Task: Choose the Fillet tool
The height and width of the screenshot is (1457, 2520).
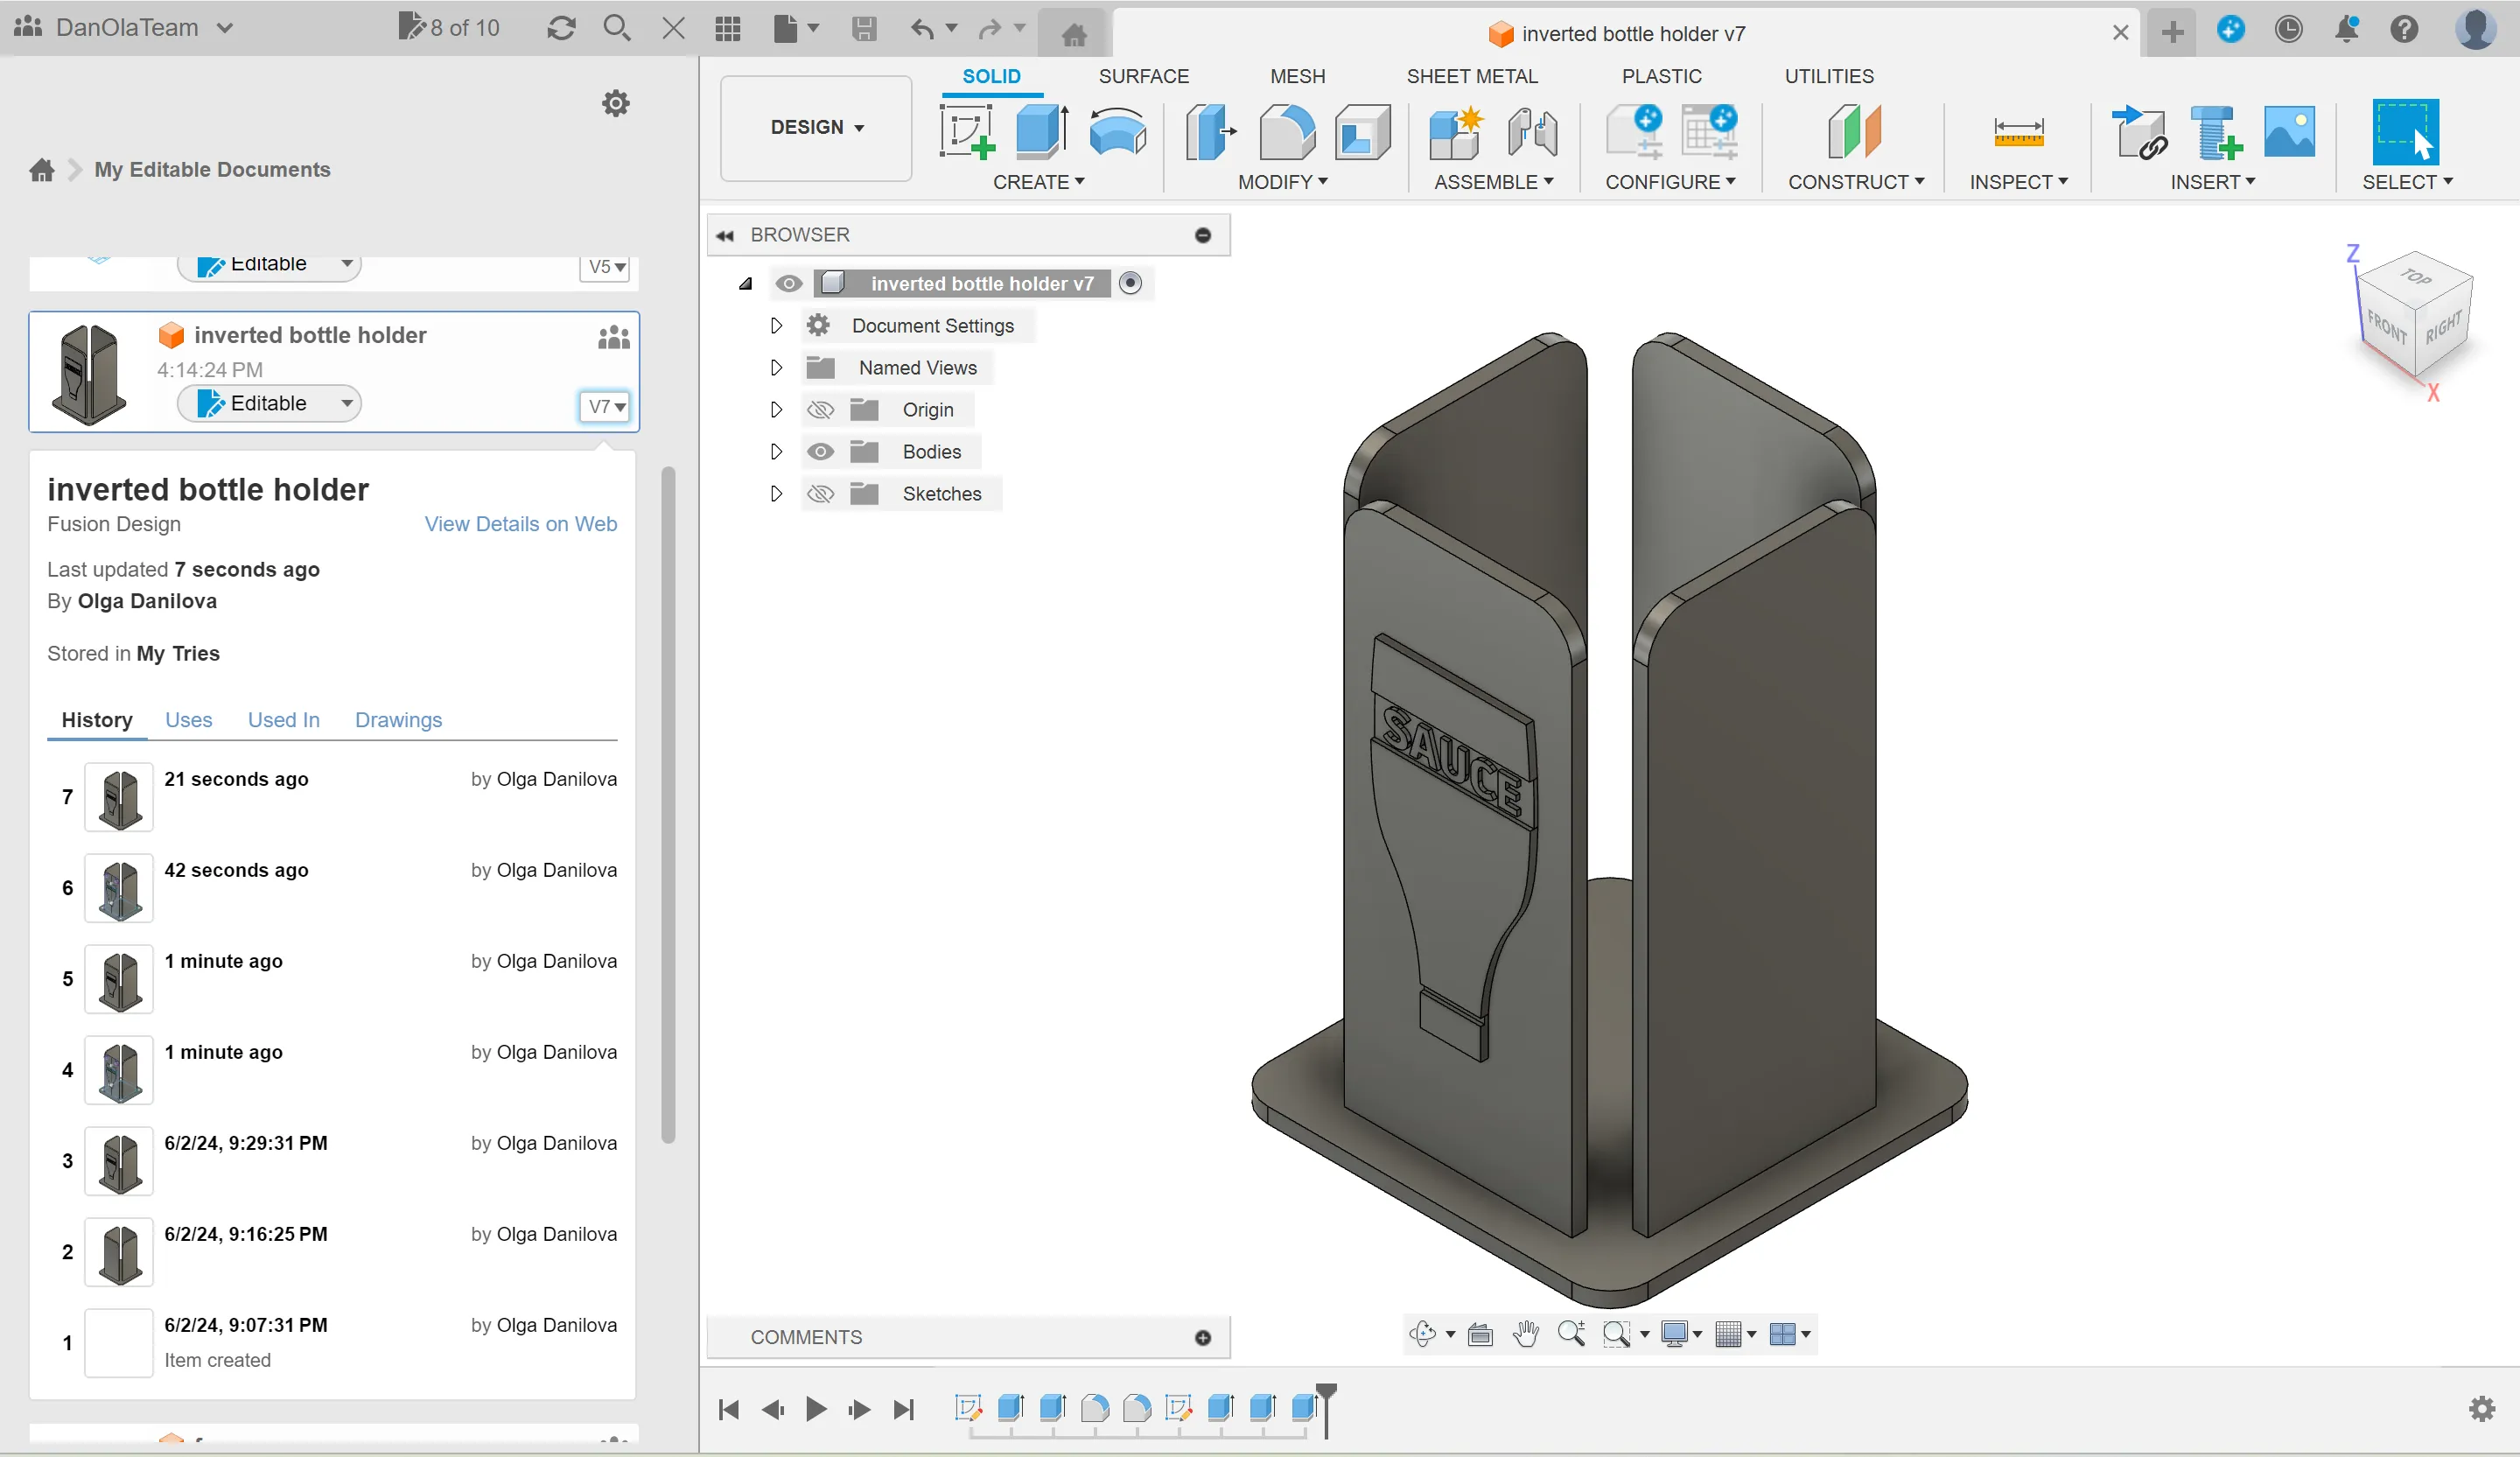Action: (1287, 132)
